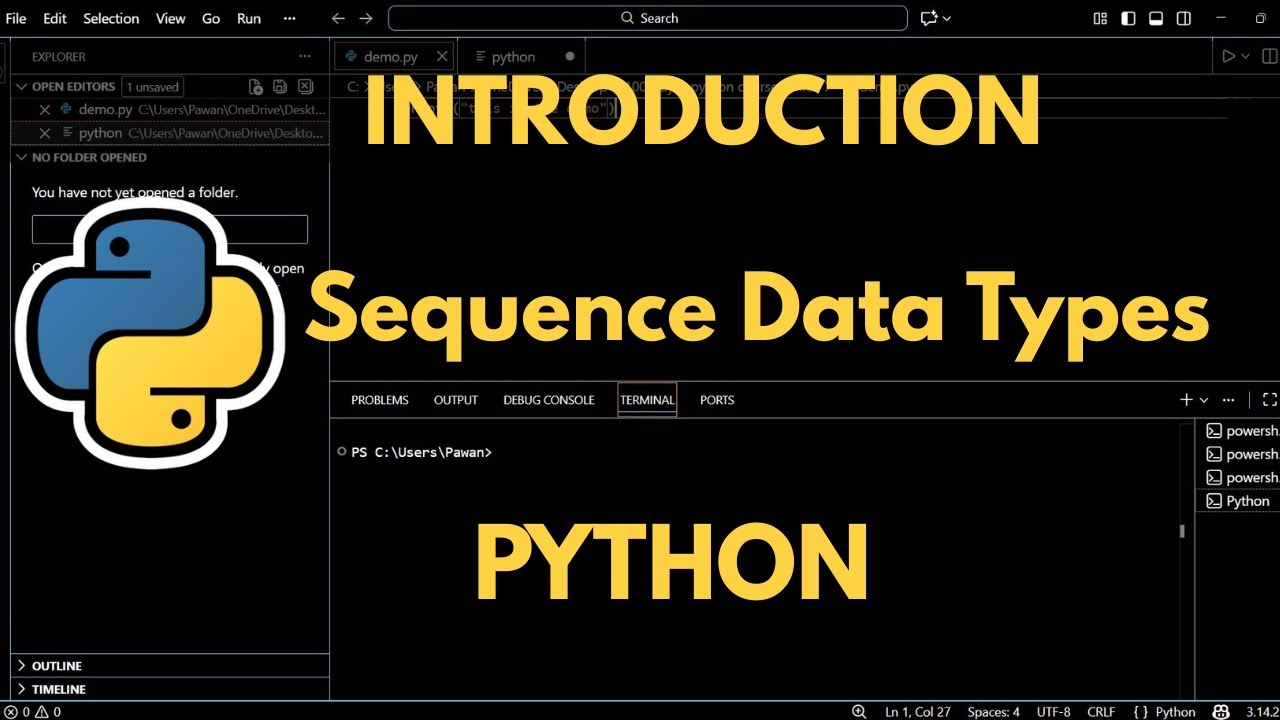Click the PS C:\Users\Pawan> prompt
The width and height of the screenshot is (1280, 720).
click(421, 452)
